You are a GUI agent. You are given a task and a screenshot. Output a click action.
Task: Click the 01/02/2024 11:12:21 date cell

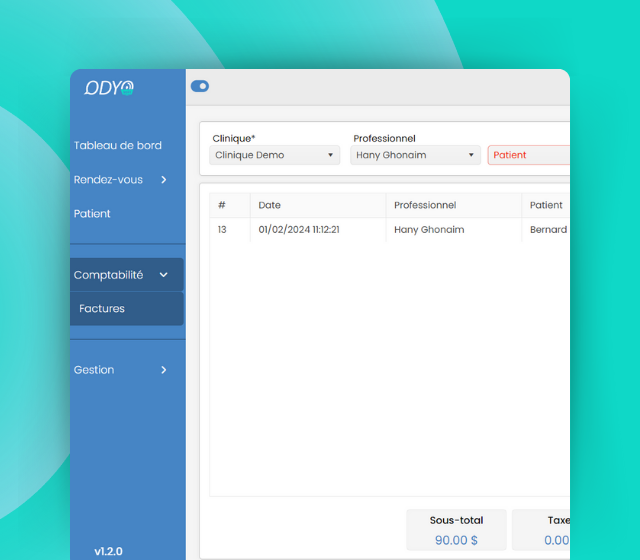tap(299, 230)
